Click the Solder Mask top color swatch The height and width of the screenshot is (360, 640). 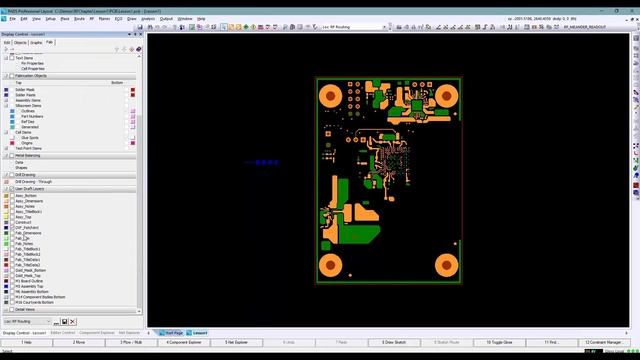coord(6,90)
